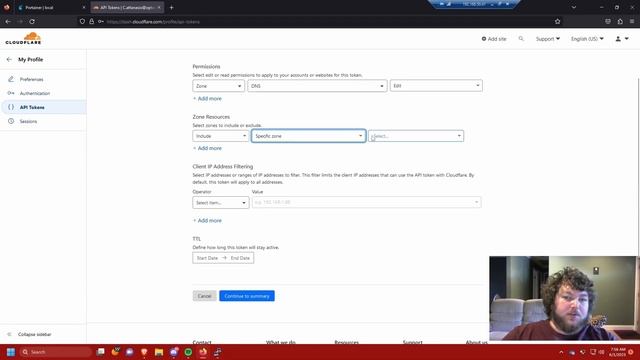Viewport: 640px width, 360px height.
Task: Click the Authentication key icon
Action: point(11,93)
